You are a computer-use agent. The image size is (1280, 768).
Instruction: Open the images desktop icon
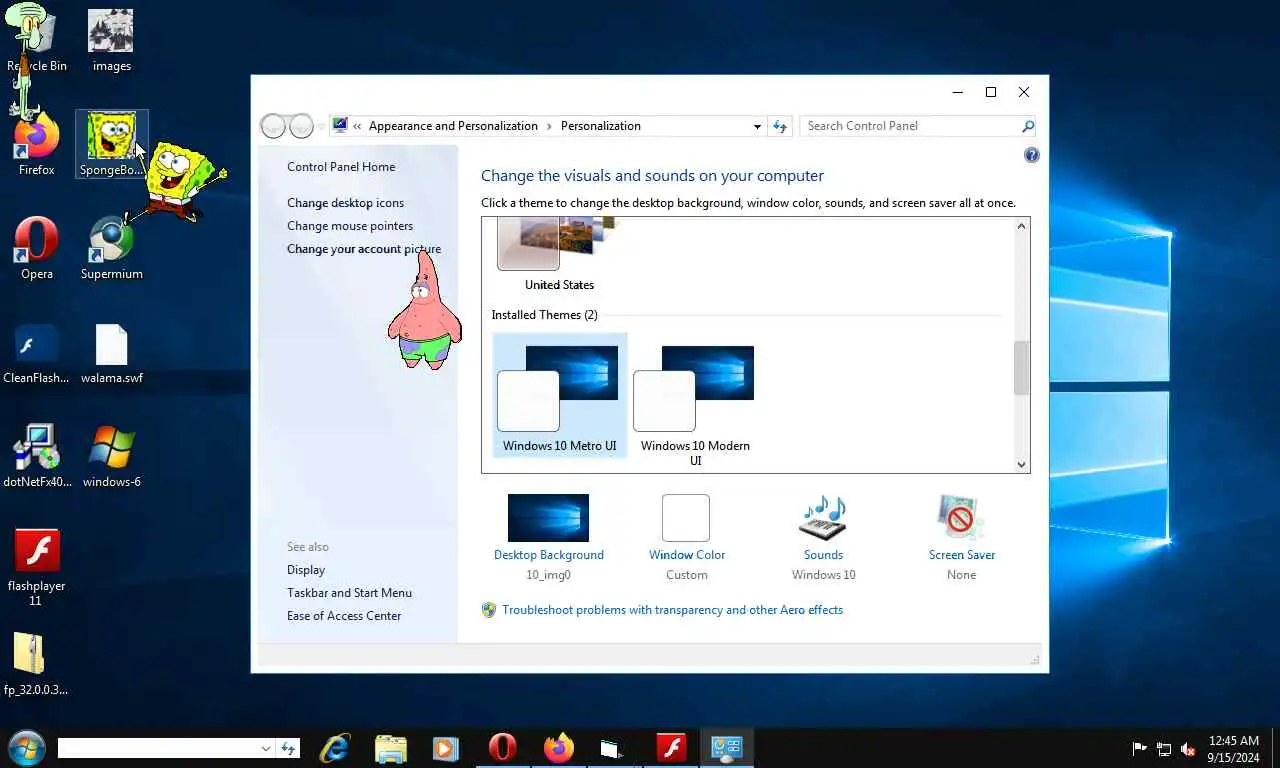tap(111, 40)
